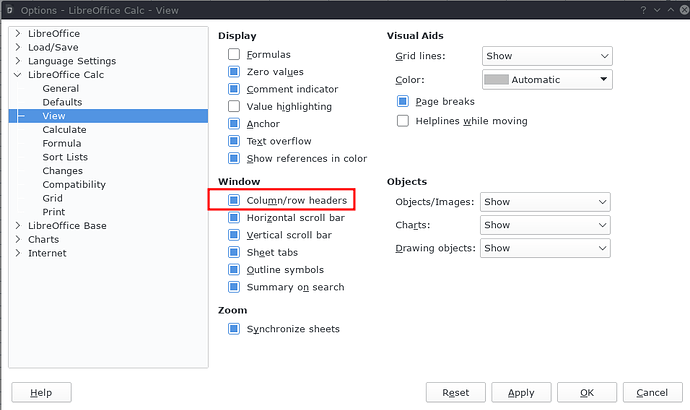Click the dialog's title bar app icon
Image resolution: width=690 pixels, height=410 pixels.
point(9,10)
